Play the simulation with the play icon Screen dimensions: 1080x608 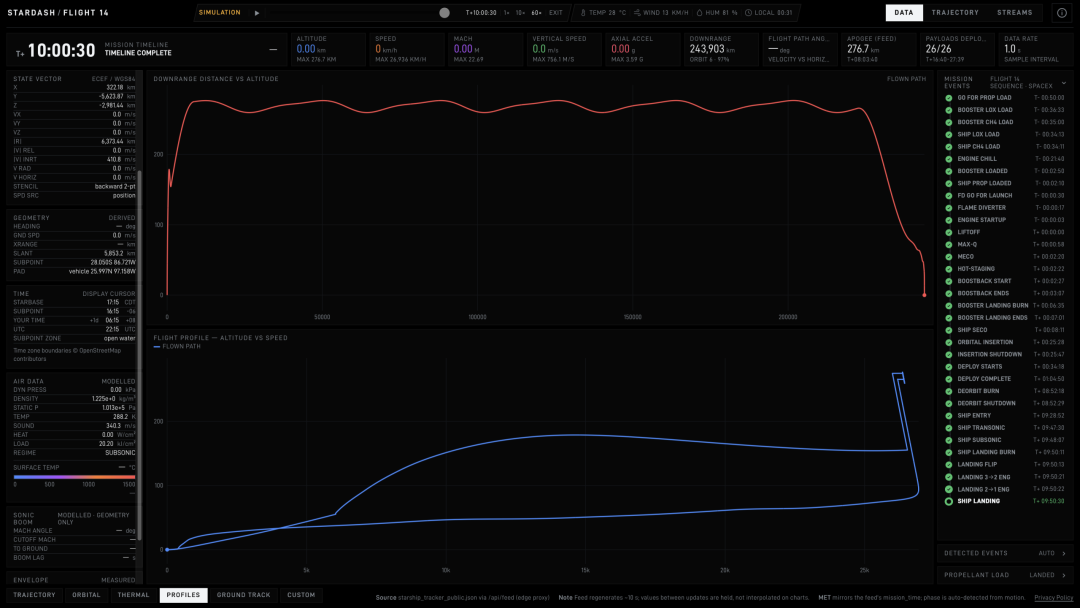coord(257,13)
